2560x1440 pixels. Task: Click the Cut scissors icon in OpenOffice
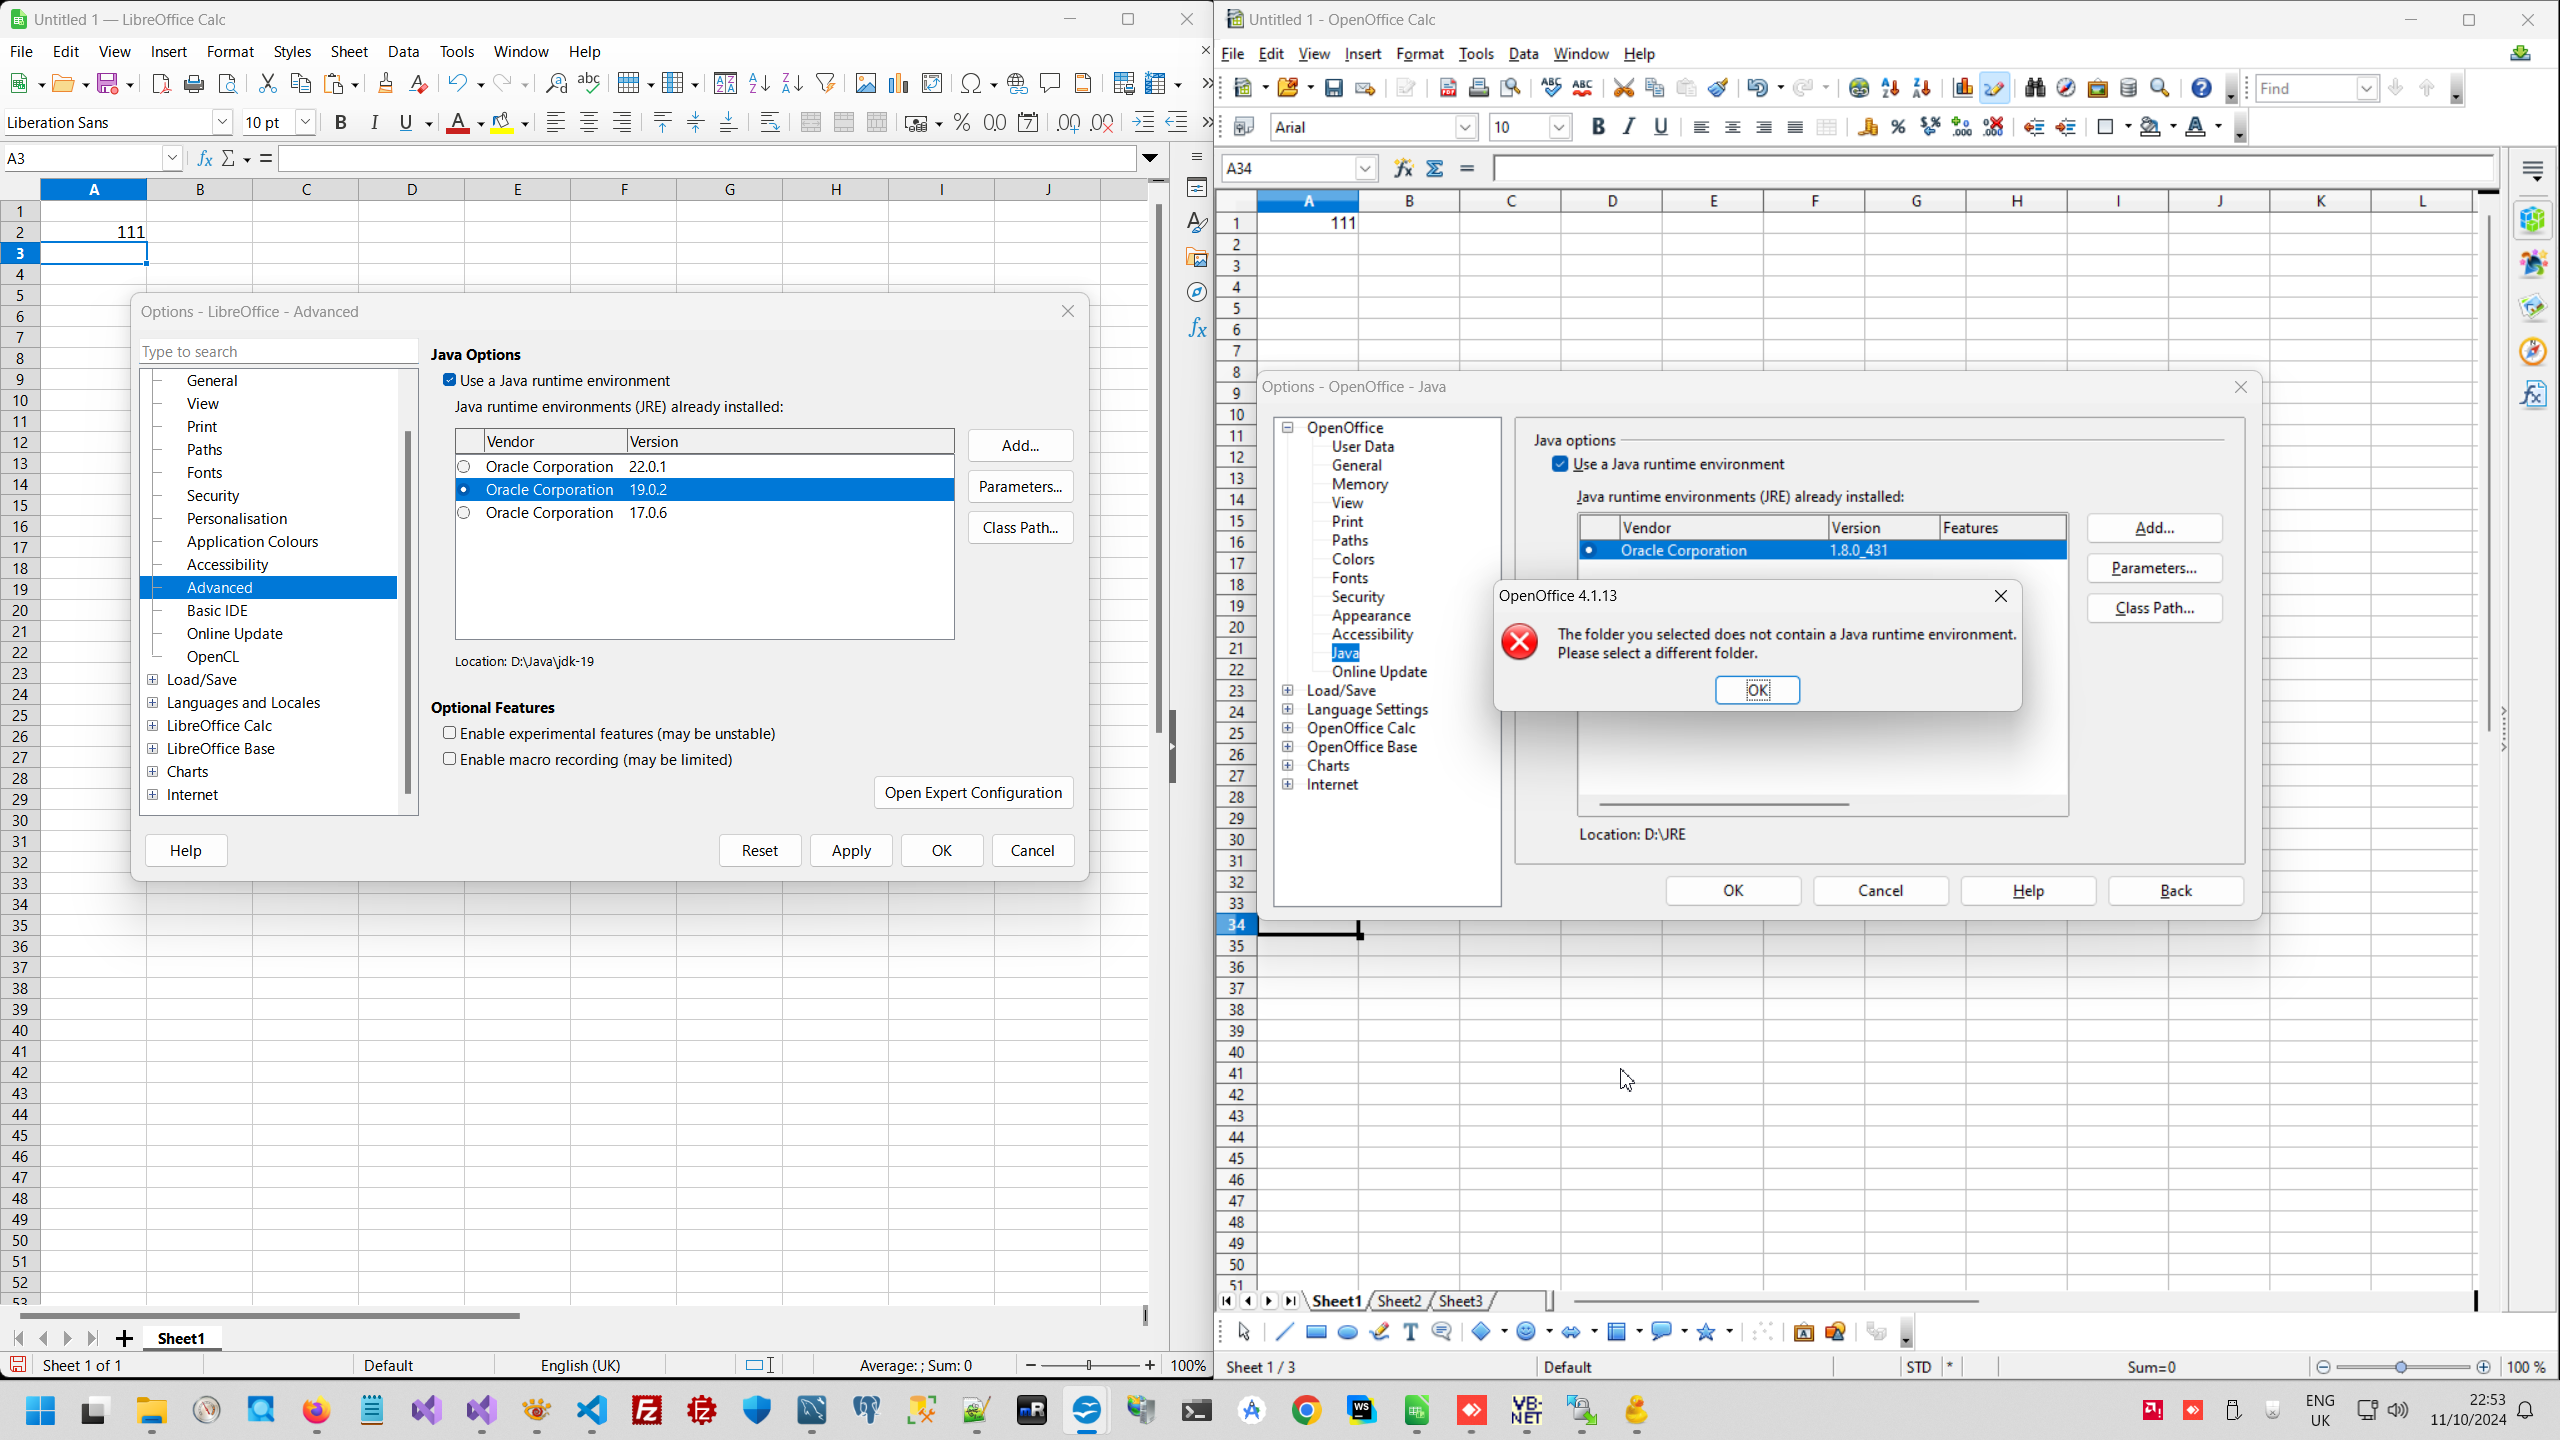[x=1623, y=88]
